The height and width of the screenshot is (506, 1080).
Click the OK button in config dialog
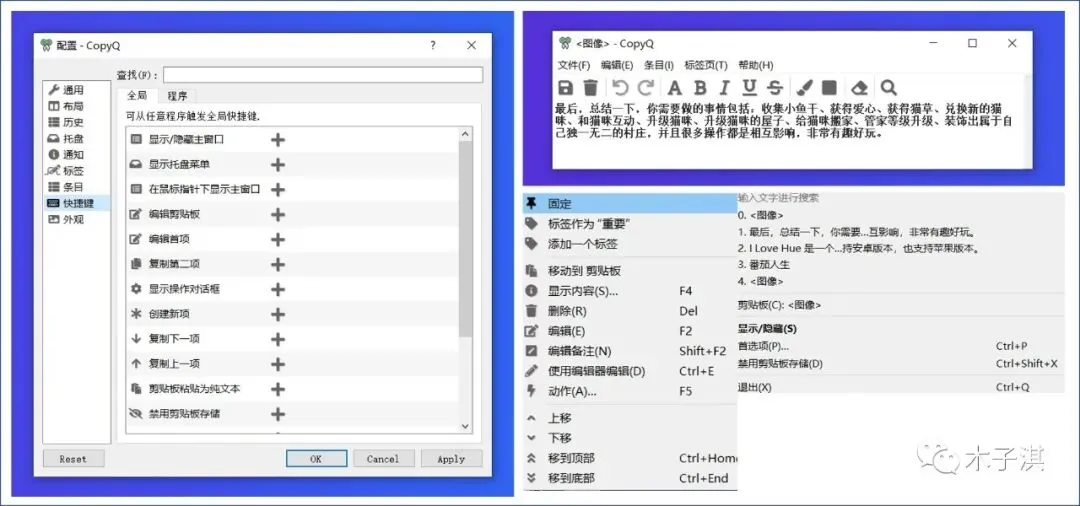pyautogui.click(x=316, y=458)
